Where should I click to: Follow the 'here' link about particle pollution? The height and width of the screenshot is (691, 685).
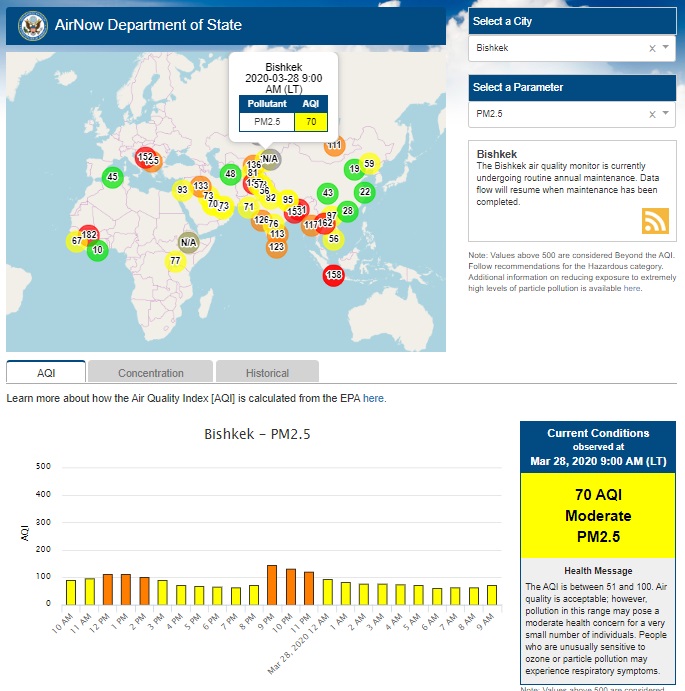pyautogui.click(x=632, y=288)
